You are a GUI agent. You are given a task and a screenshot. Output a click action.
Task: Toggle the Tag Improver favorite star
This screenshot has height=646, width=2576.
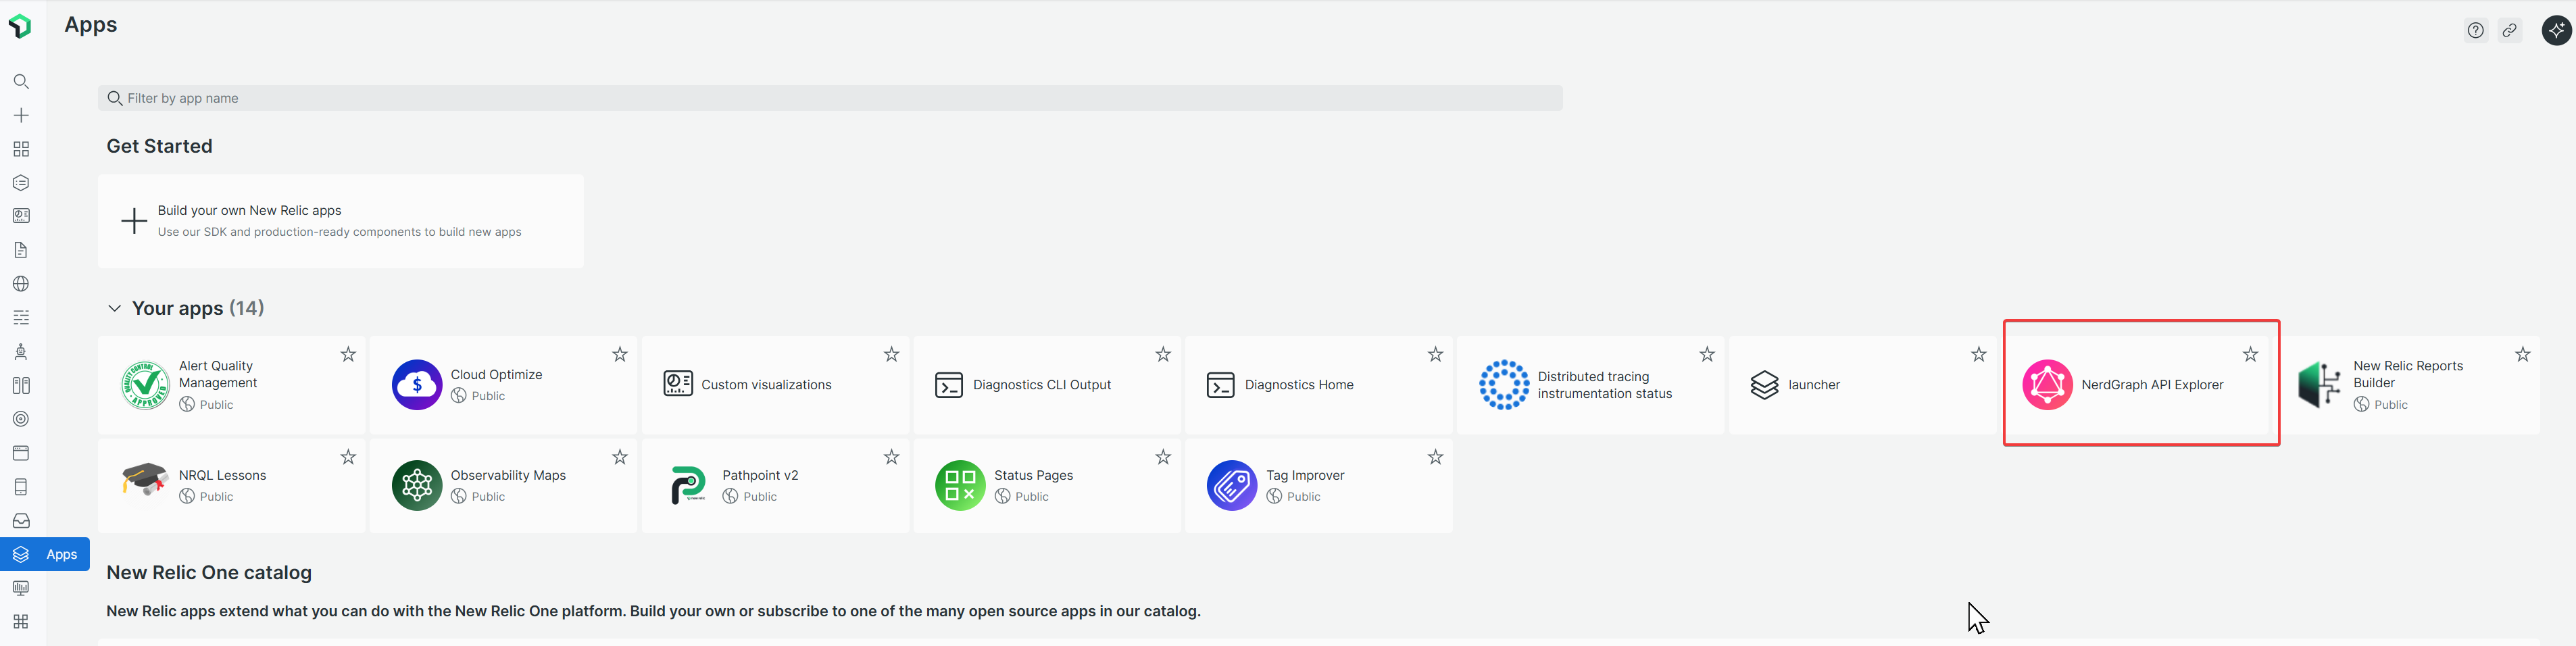pos(1435,457)
